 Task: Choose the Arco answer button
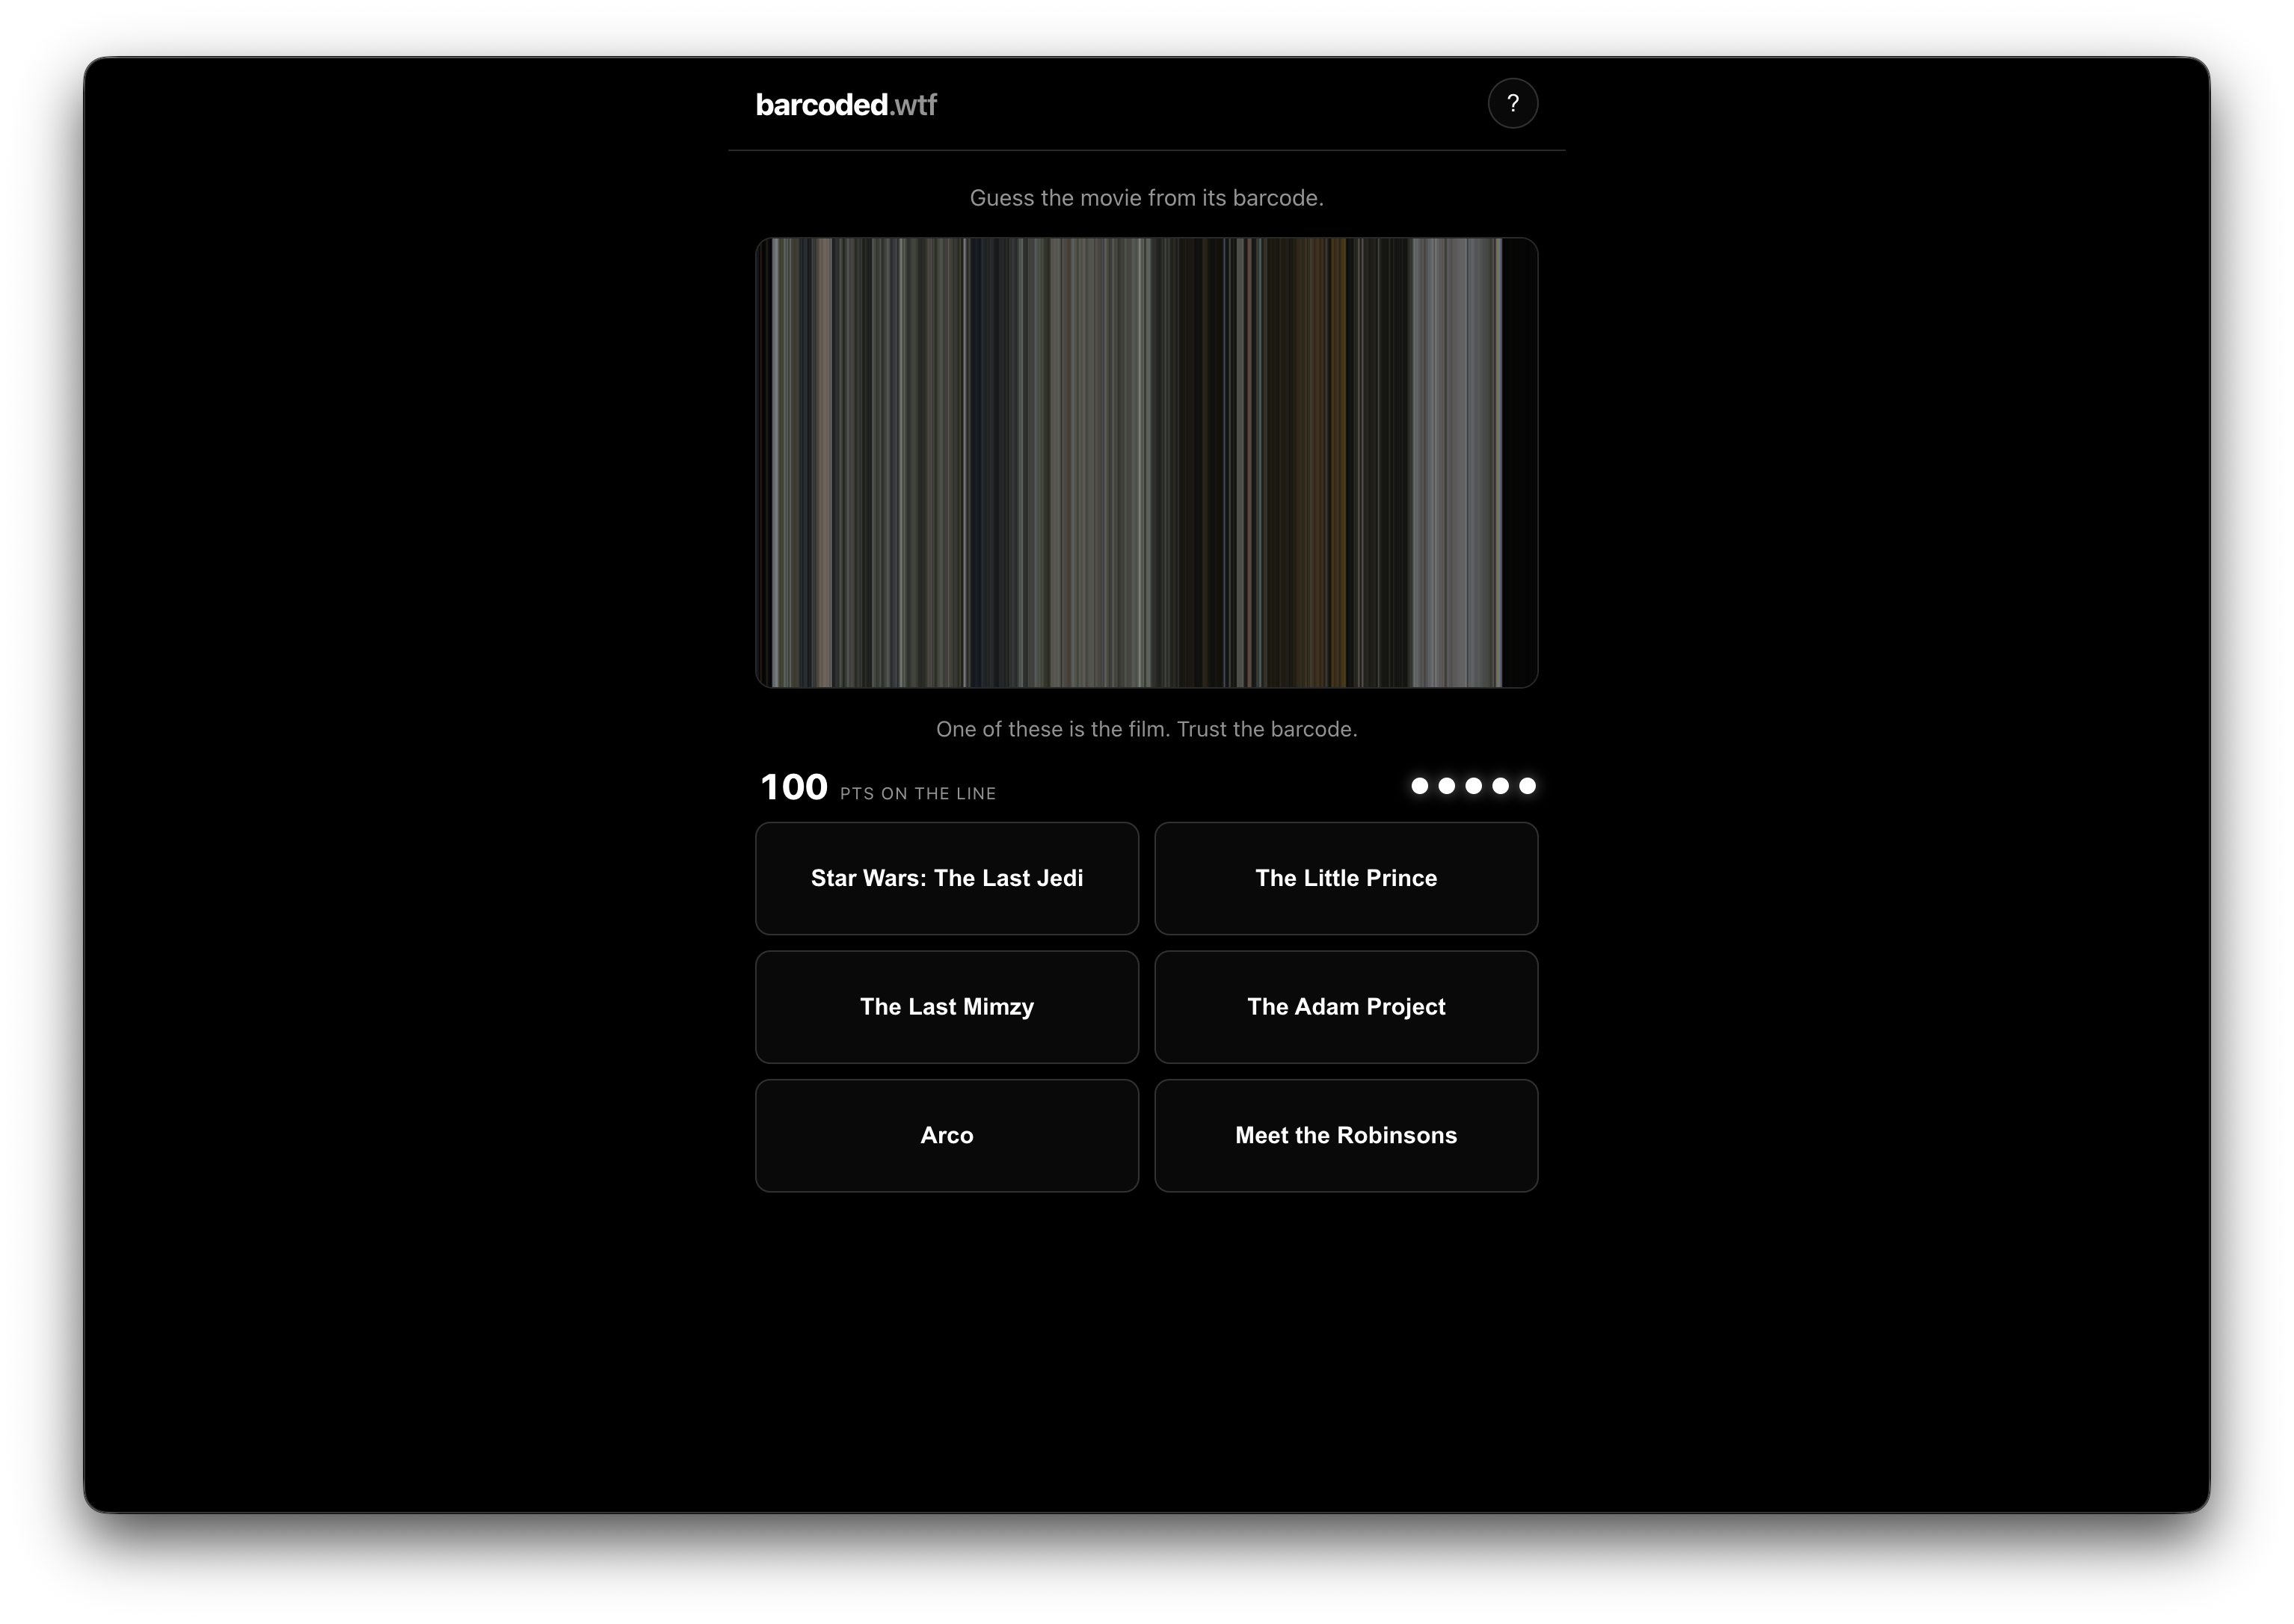pyautogui.click(x=946, y=1135)
